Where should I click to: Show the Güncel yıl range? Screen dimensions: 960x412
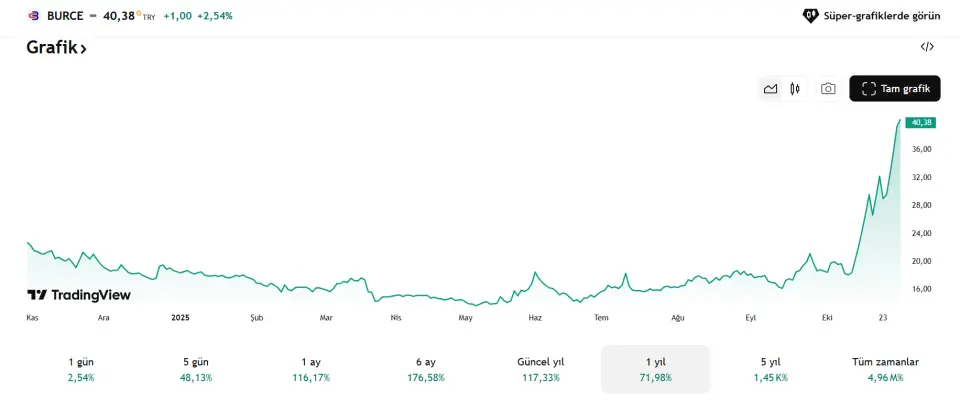point(540,369)
